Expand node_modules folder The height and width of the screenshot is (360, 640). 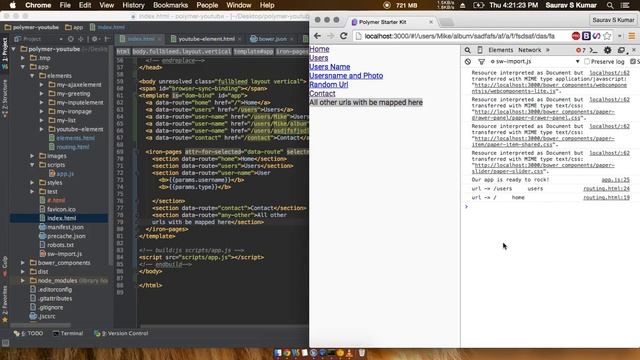(x=23, y=281)
